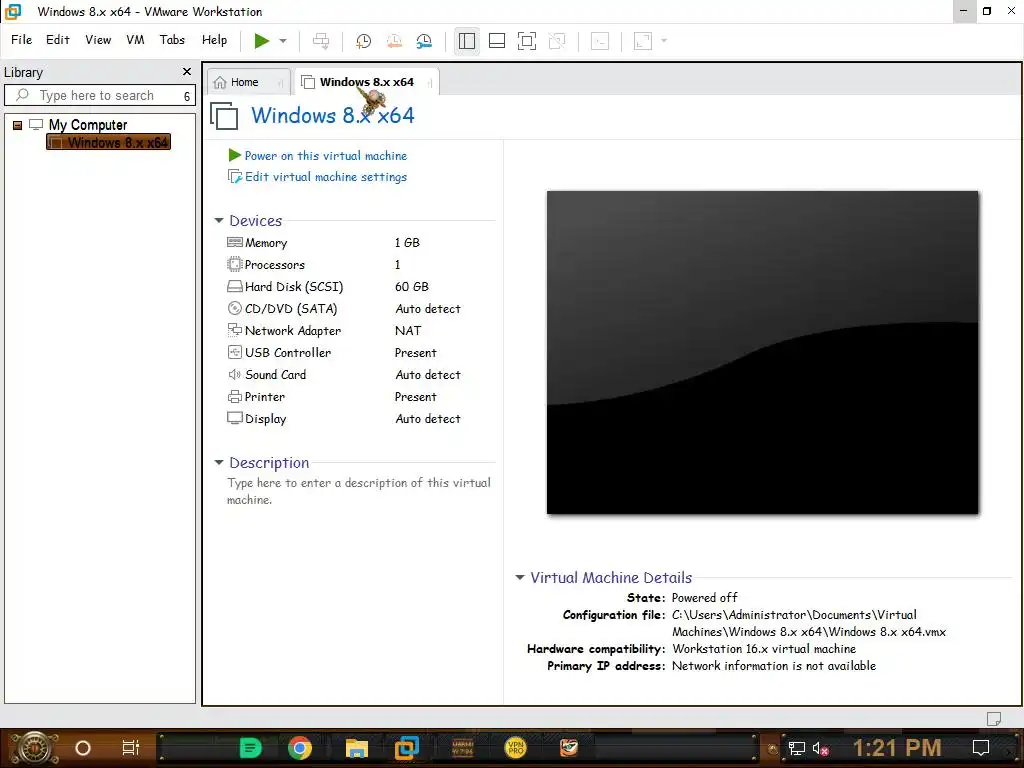Select the Windows 8.x x64 tab
The height and width of the screenshot is (768, 1024).
click(x=366, y=82)
